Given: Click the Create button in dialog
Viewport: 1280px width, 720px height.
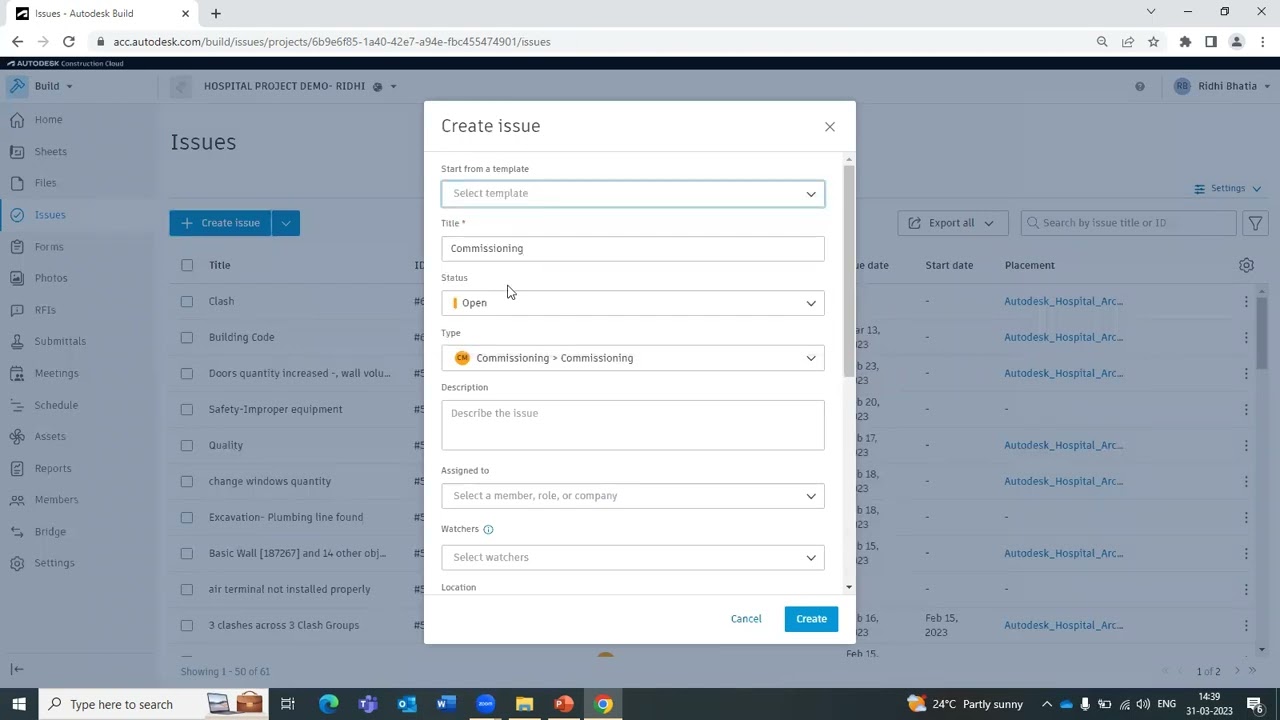Looking at the screenshot, I should (x=811, y=619).
